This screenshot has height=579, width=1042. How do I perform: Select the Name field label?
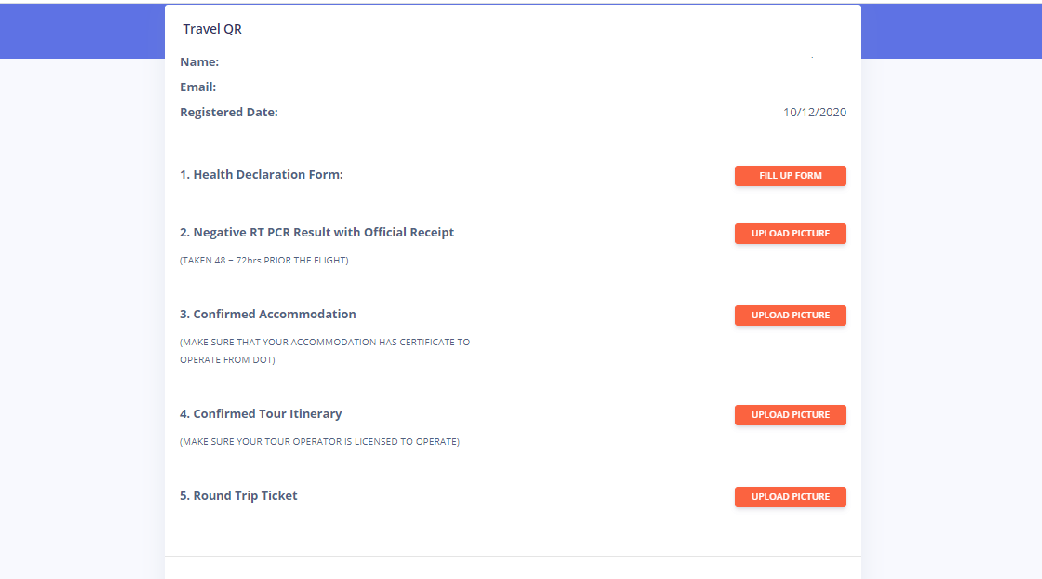(199, 62)
